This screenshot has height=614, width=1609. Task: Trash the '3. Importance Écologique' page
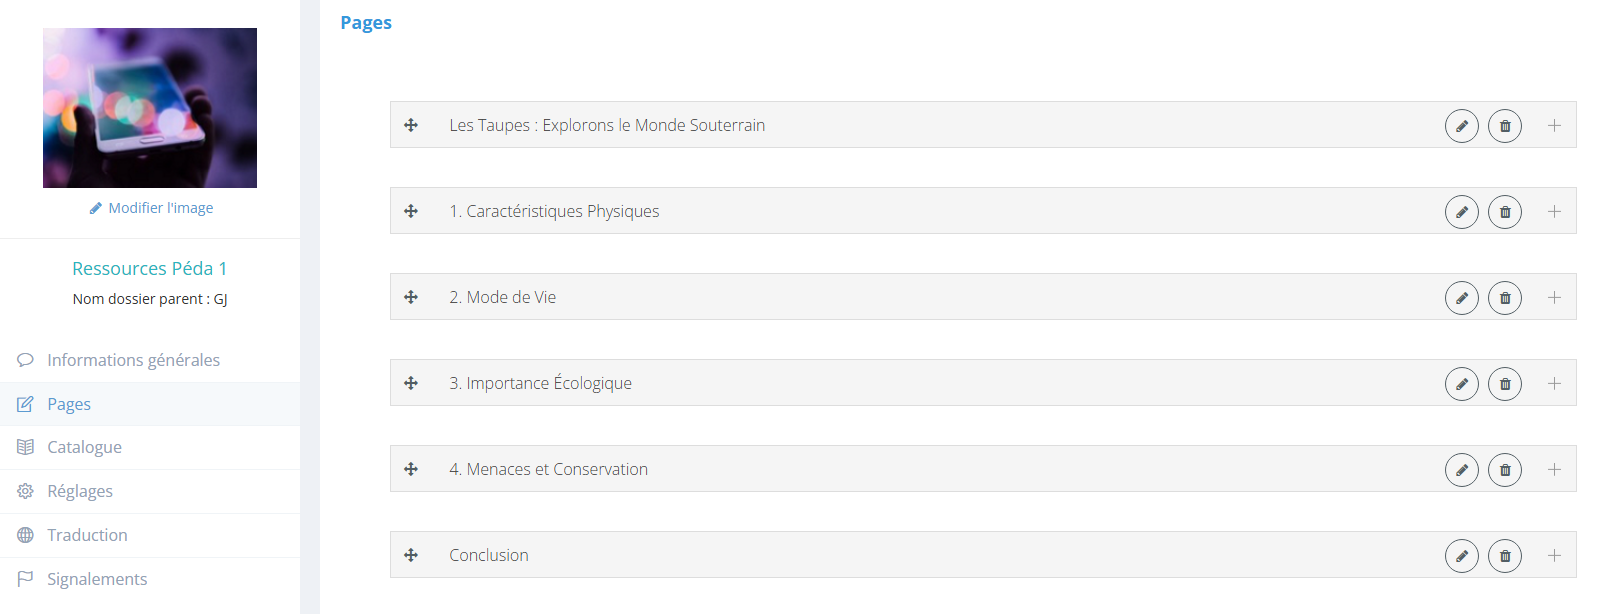click(x=1504, y=384)
